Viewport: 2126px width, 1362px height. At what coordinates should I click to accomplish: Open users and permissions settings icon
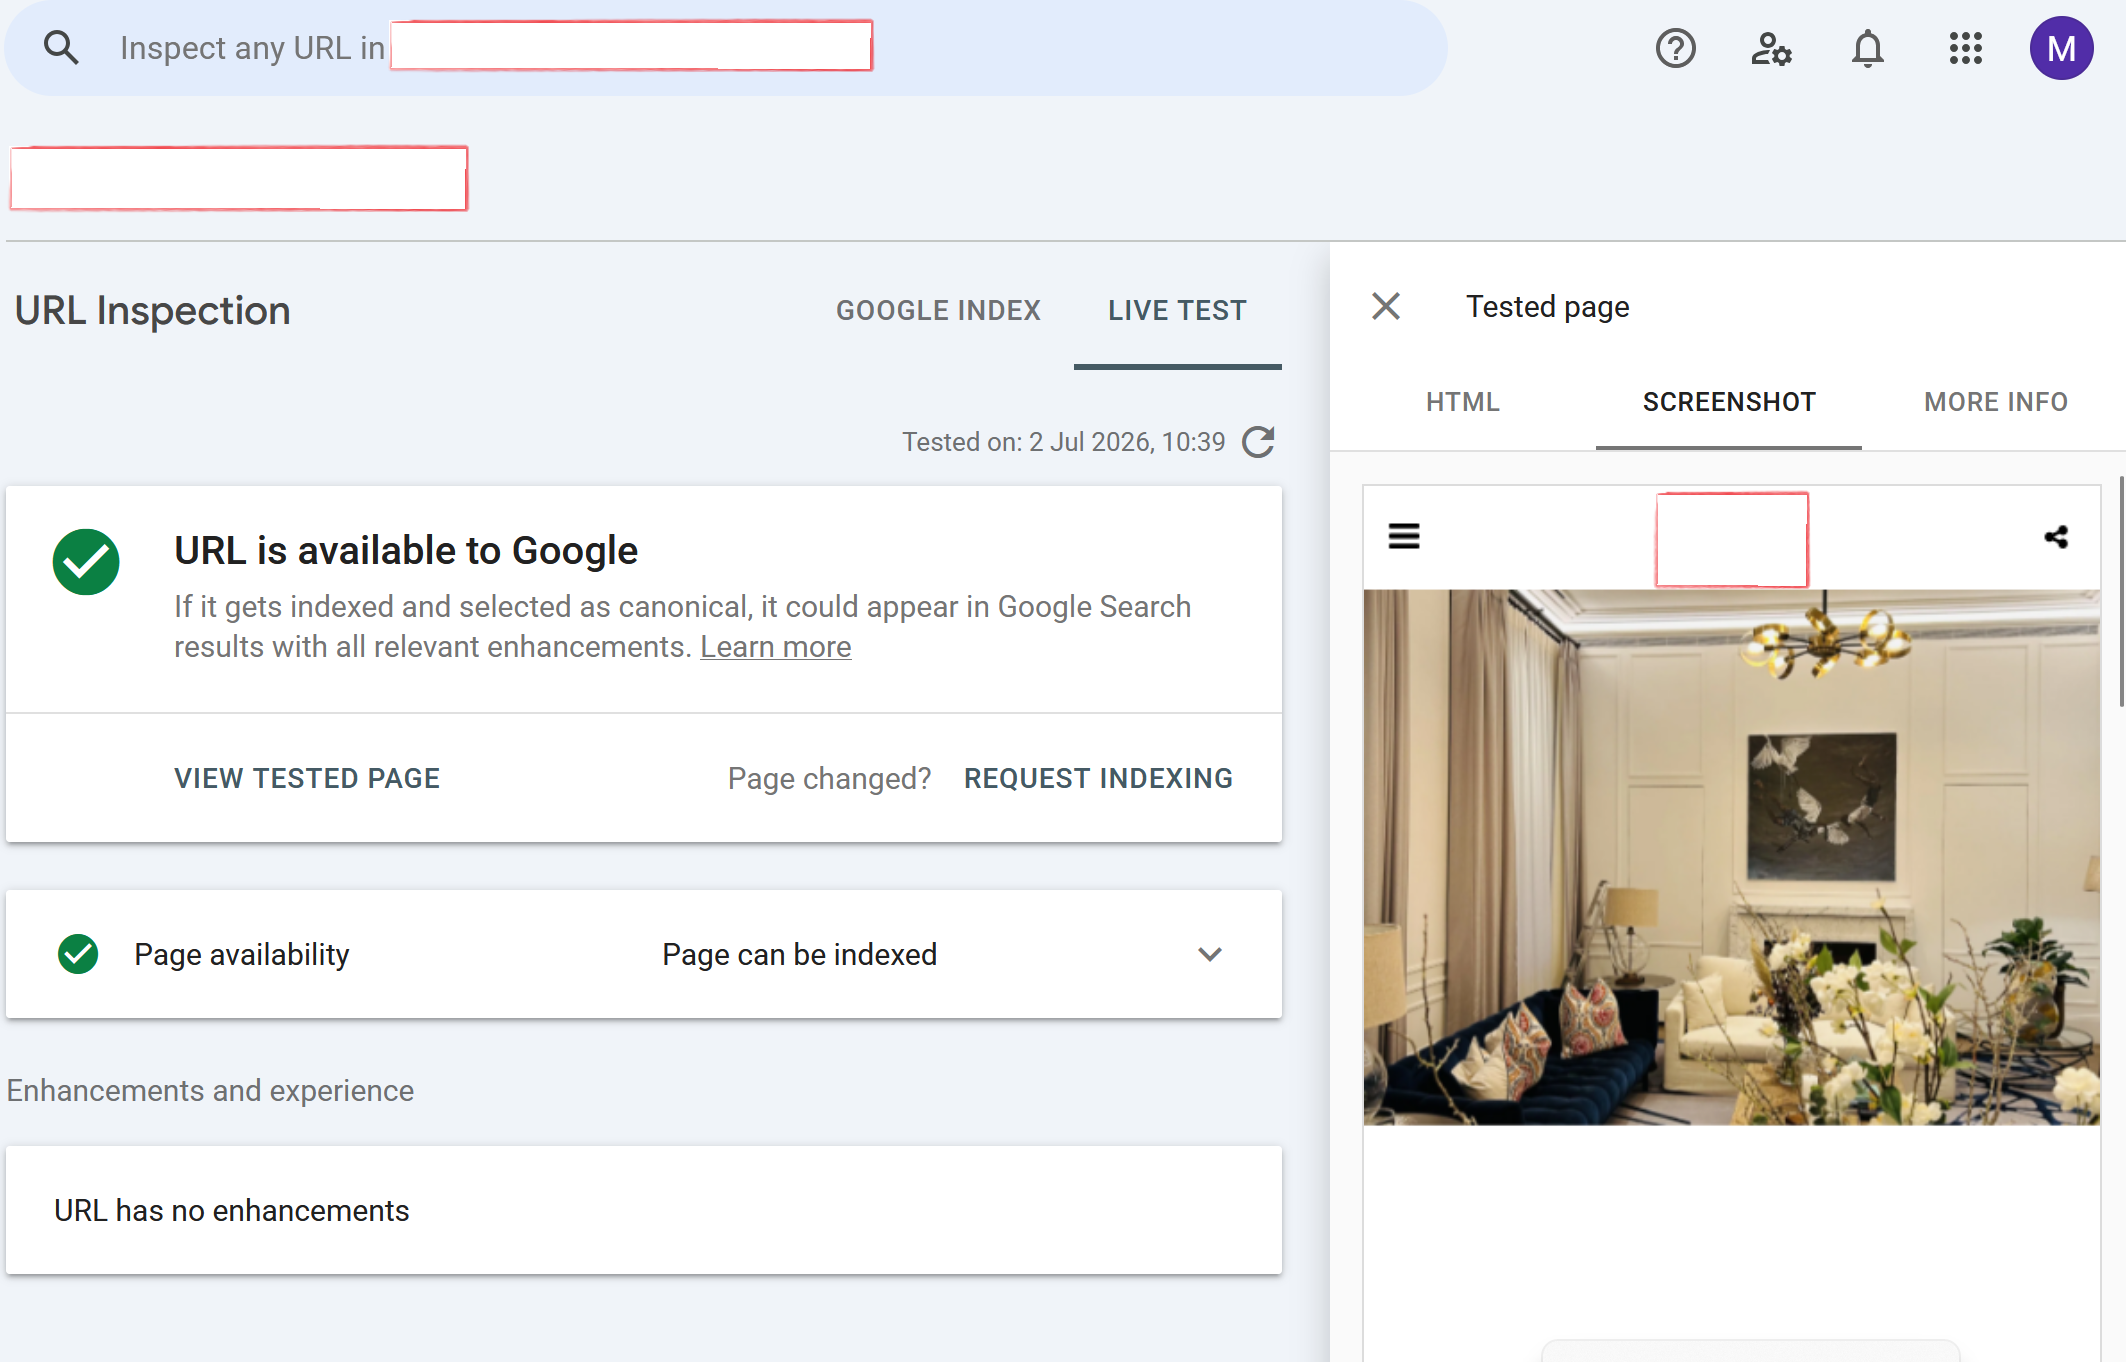click(x=1771, y=48)
